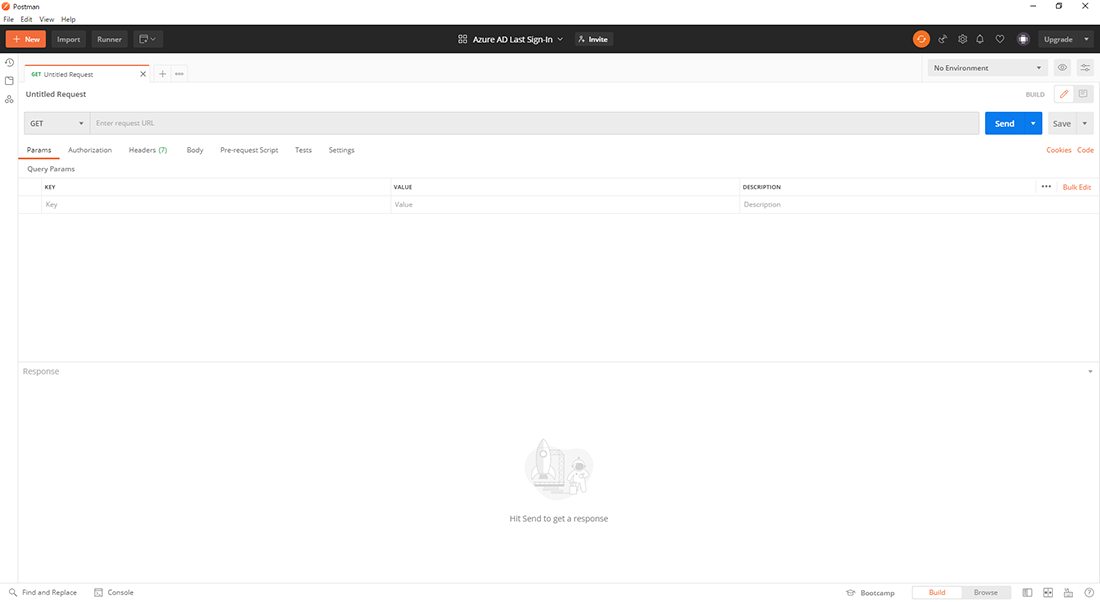1100x602 pixels.
Task: Click the query param Value field
Action: point(565,205)
